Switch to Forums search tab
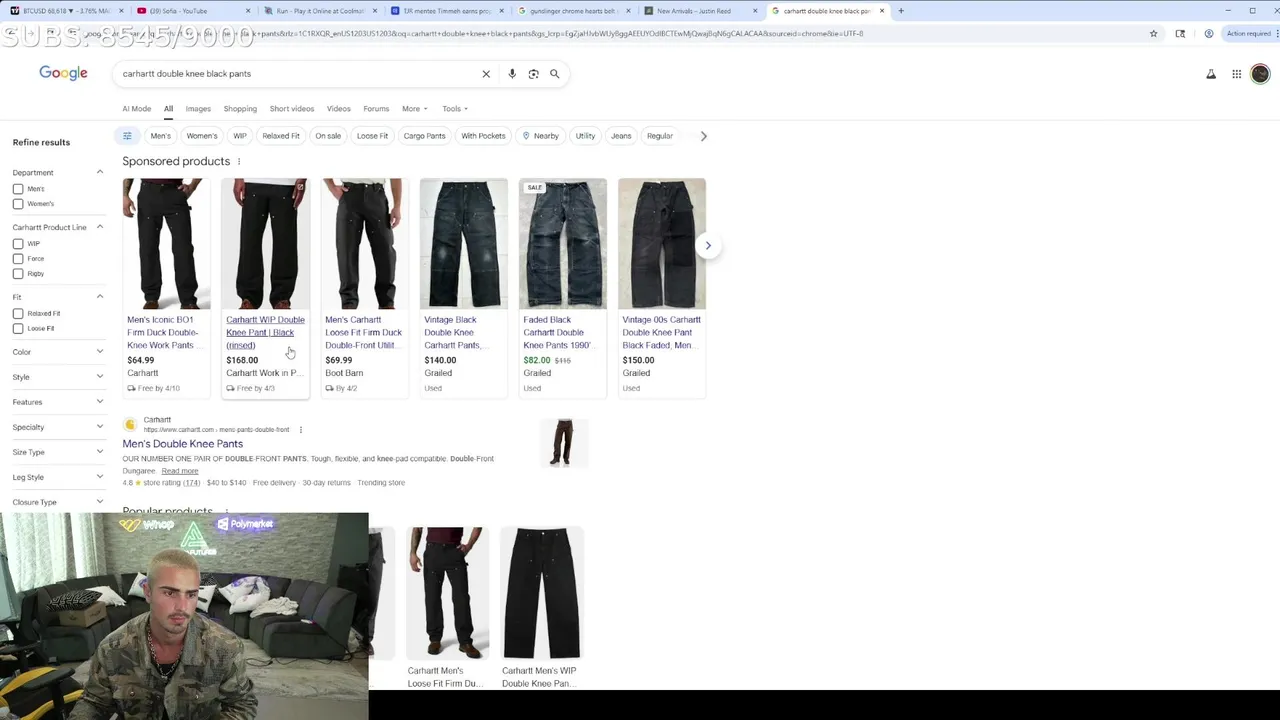 376,109
